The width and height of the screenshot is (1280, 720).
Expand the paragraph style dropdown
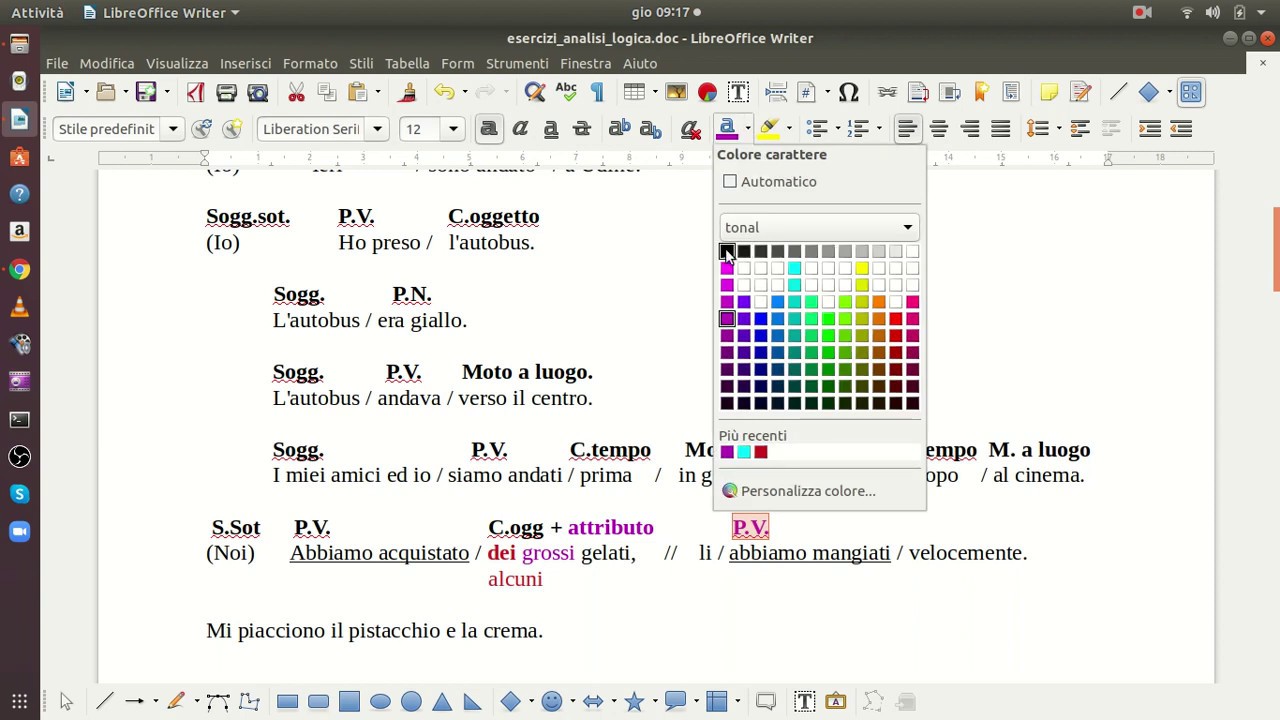tap(173, 129)
